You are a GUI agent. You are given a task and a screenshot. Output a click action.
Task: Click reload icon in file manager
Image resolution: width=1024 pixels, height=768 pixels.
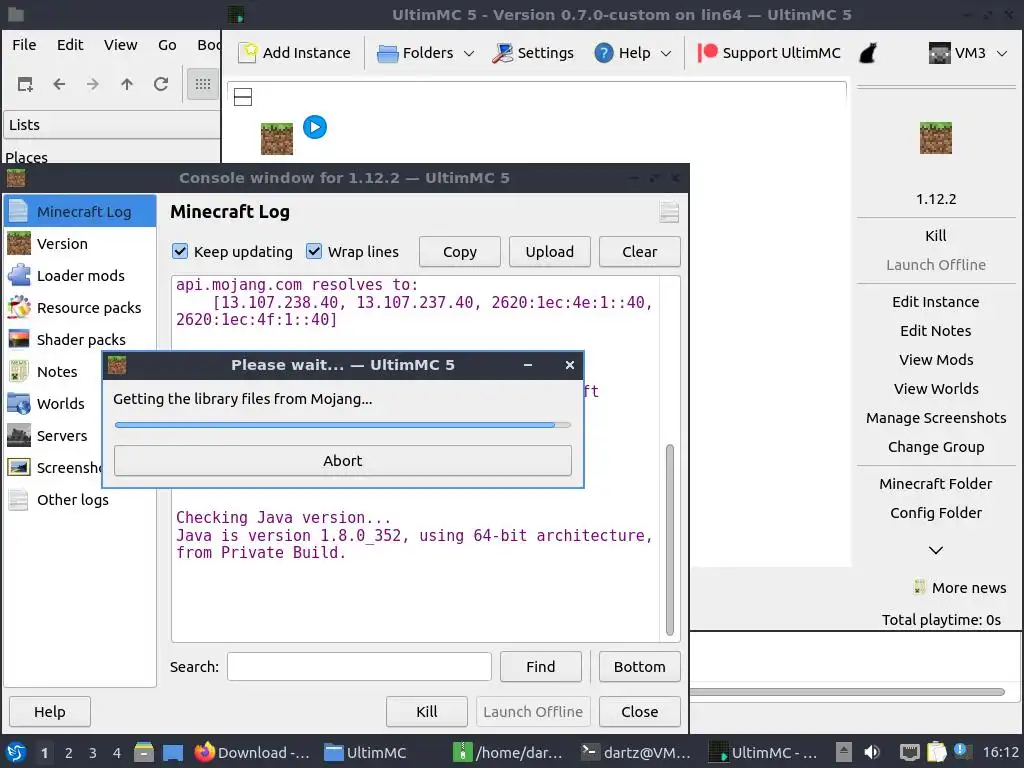(x=161, y=84)
